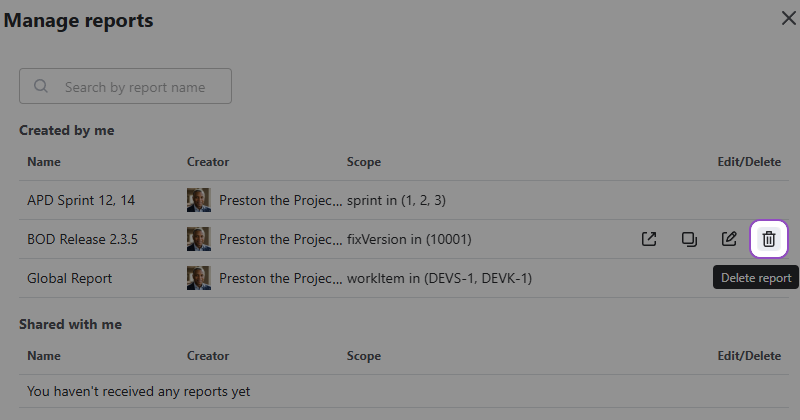Viewport: 800px width, 420px height.
Task: Focus the Search by report name field
Action: 140,87
